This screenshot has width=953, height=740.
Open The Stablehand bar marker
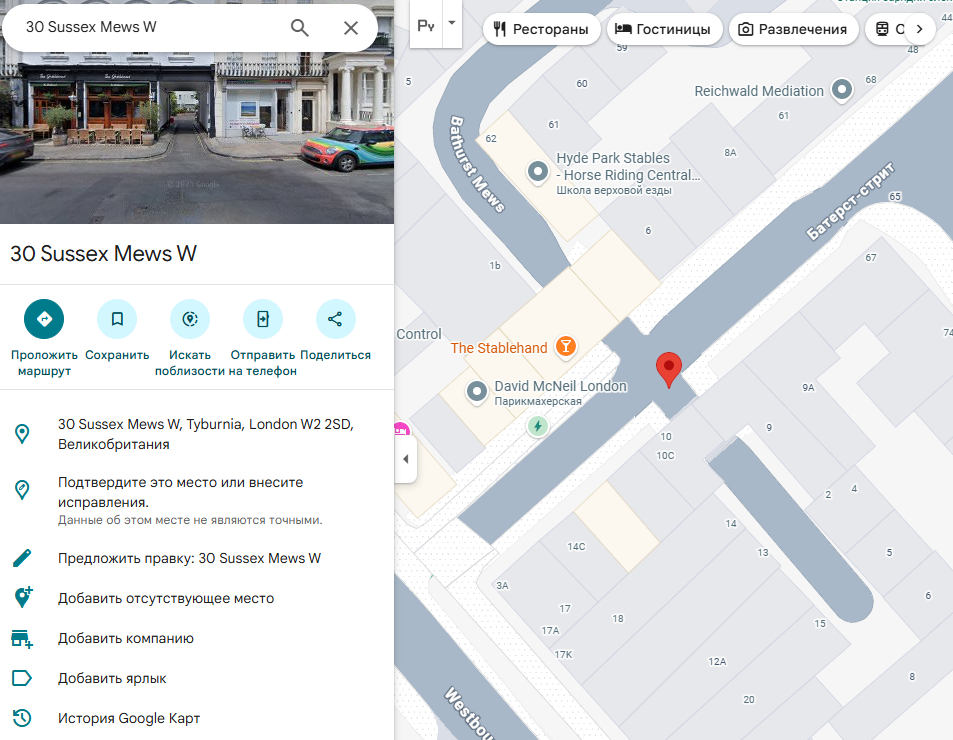pos(566,348)
